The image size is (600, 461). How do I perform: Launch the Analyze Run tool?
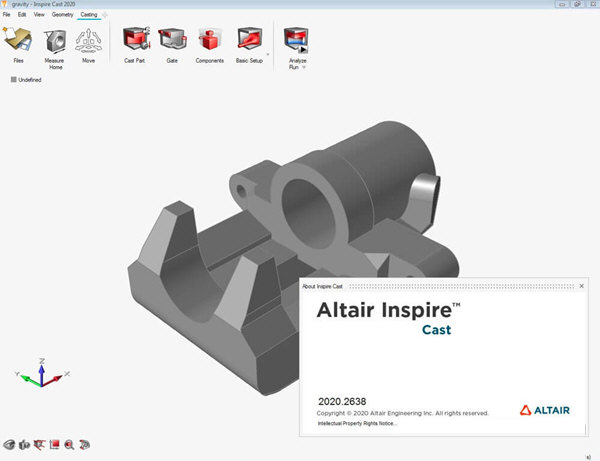click(295, 41)
